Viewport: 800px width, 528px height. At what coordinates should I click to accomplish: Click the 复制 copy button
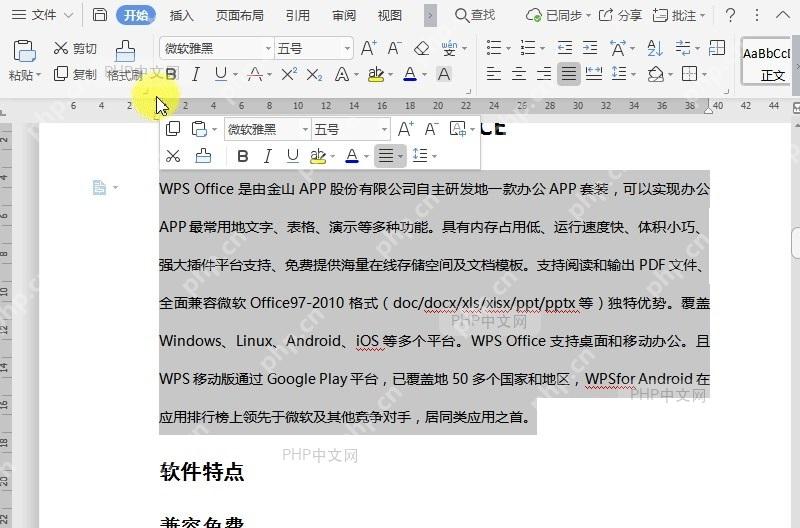coord(75,74)
